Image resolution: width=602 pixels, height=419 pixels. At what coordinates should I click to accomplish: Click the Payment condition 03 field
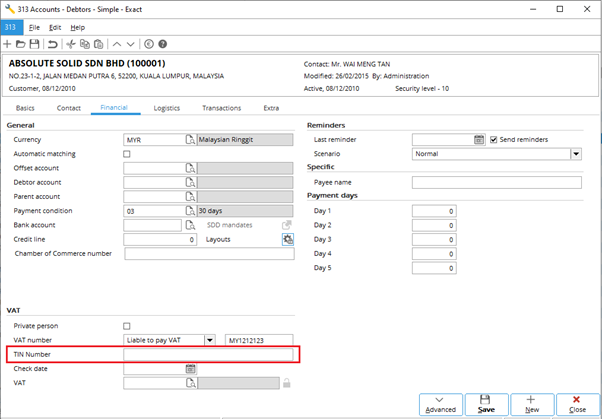tap(154, 211)
